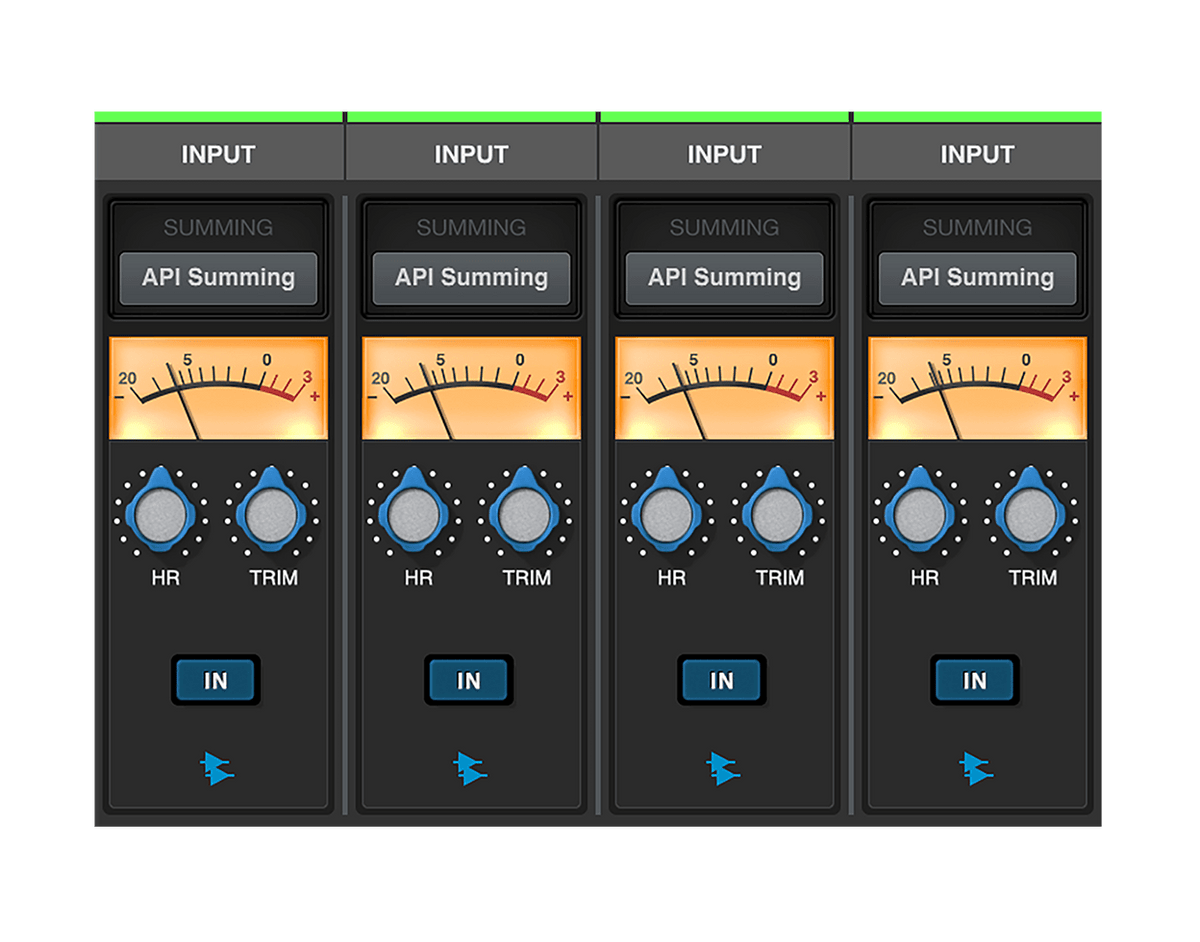
Task: Click the UA diamond logo on channel 2
Action: pyautogui.click(x=470, y=769)
